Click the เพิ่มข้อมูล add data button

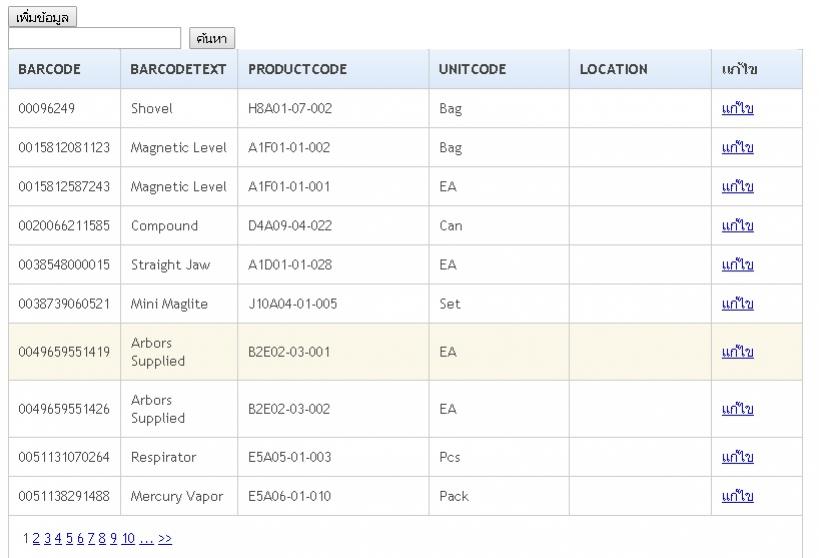(42, 17)
